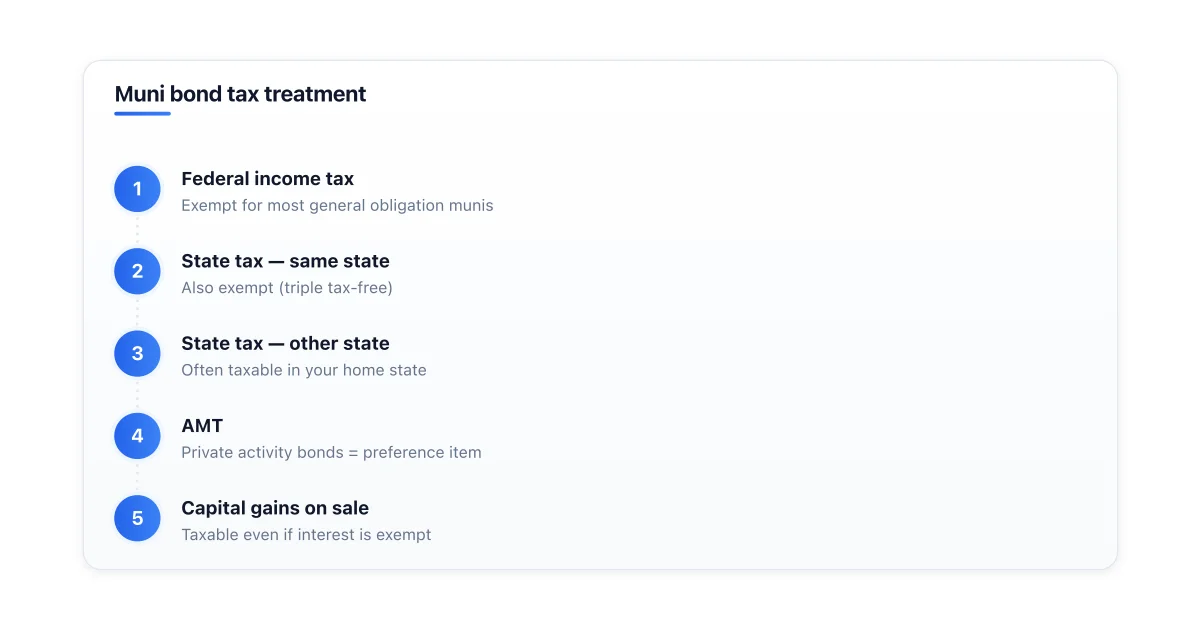
Task: Select the step 3 circle badge
Action: (138, 353)
